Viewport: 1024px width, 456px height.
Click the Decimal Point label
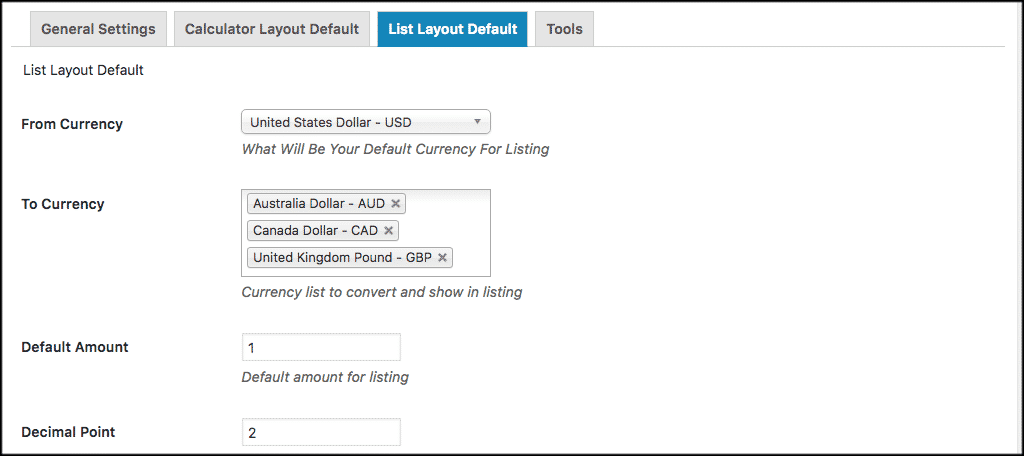[68, 433]
